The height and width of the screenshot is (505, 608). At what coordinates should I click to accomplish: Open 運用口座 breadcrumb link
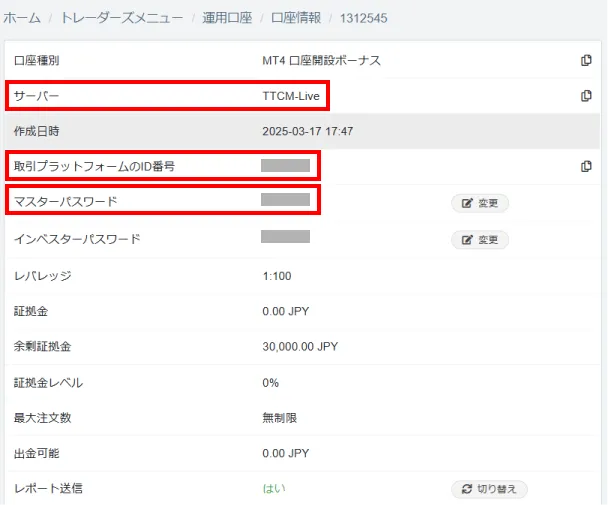coord(227,18)
